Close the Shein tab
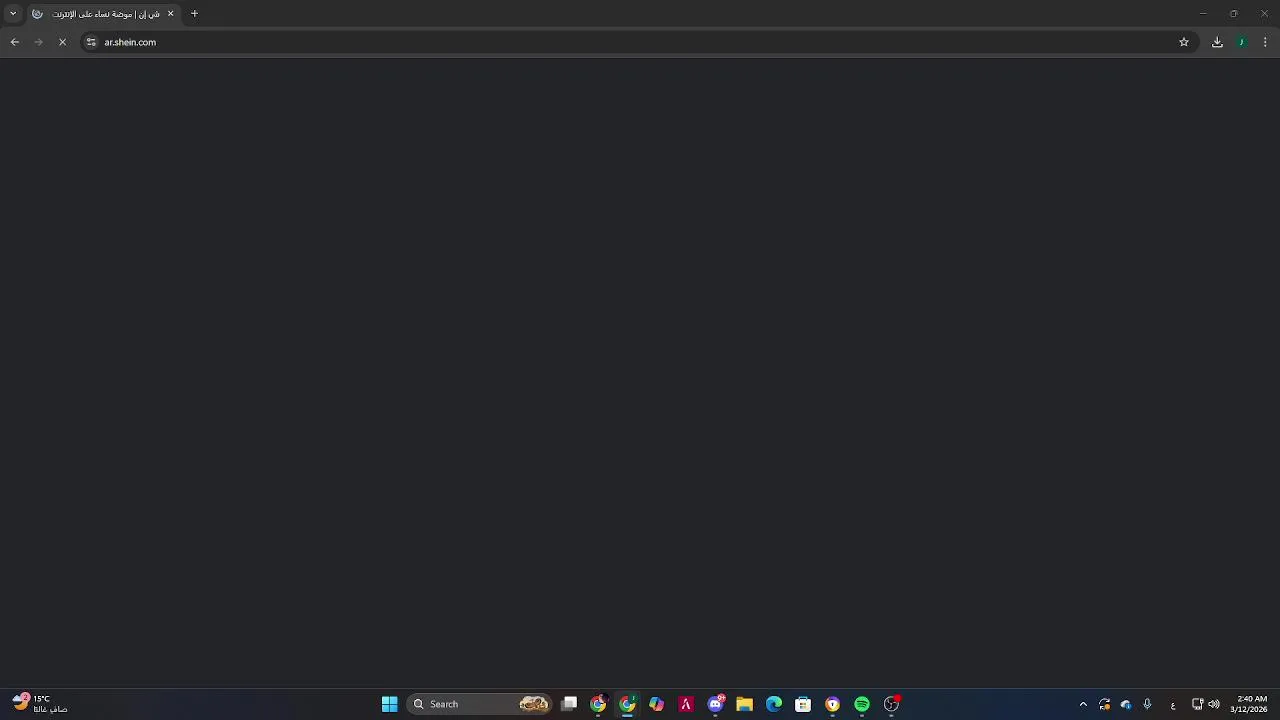The height and width of the screenshot is (720, 1280). coord(170,14)
